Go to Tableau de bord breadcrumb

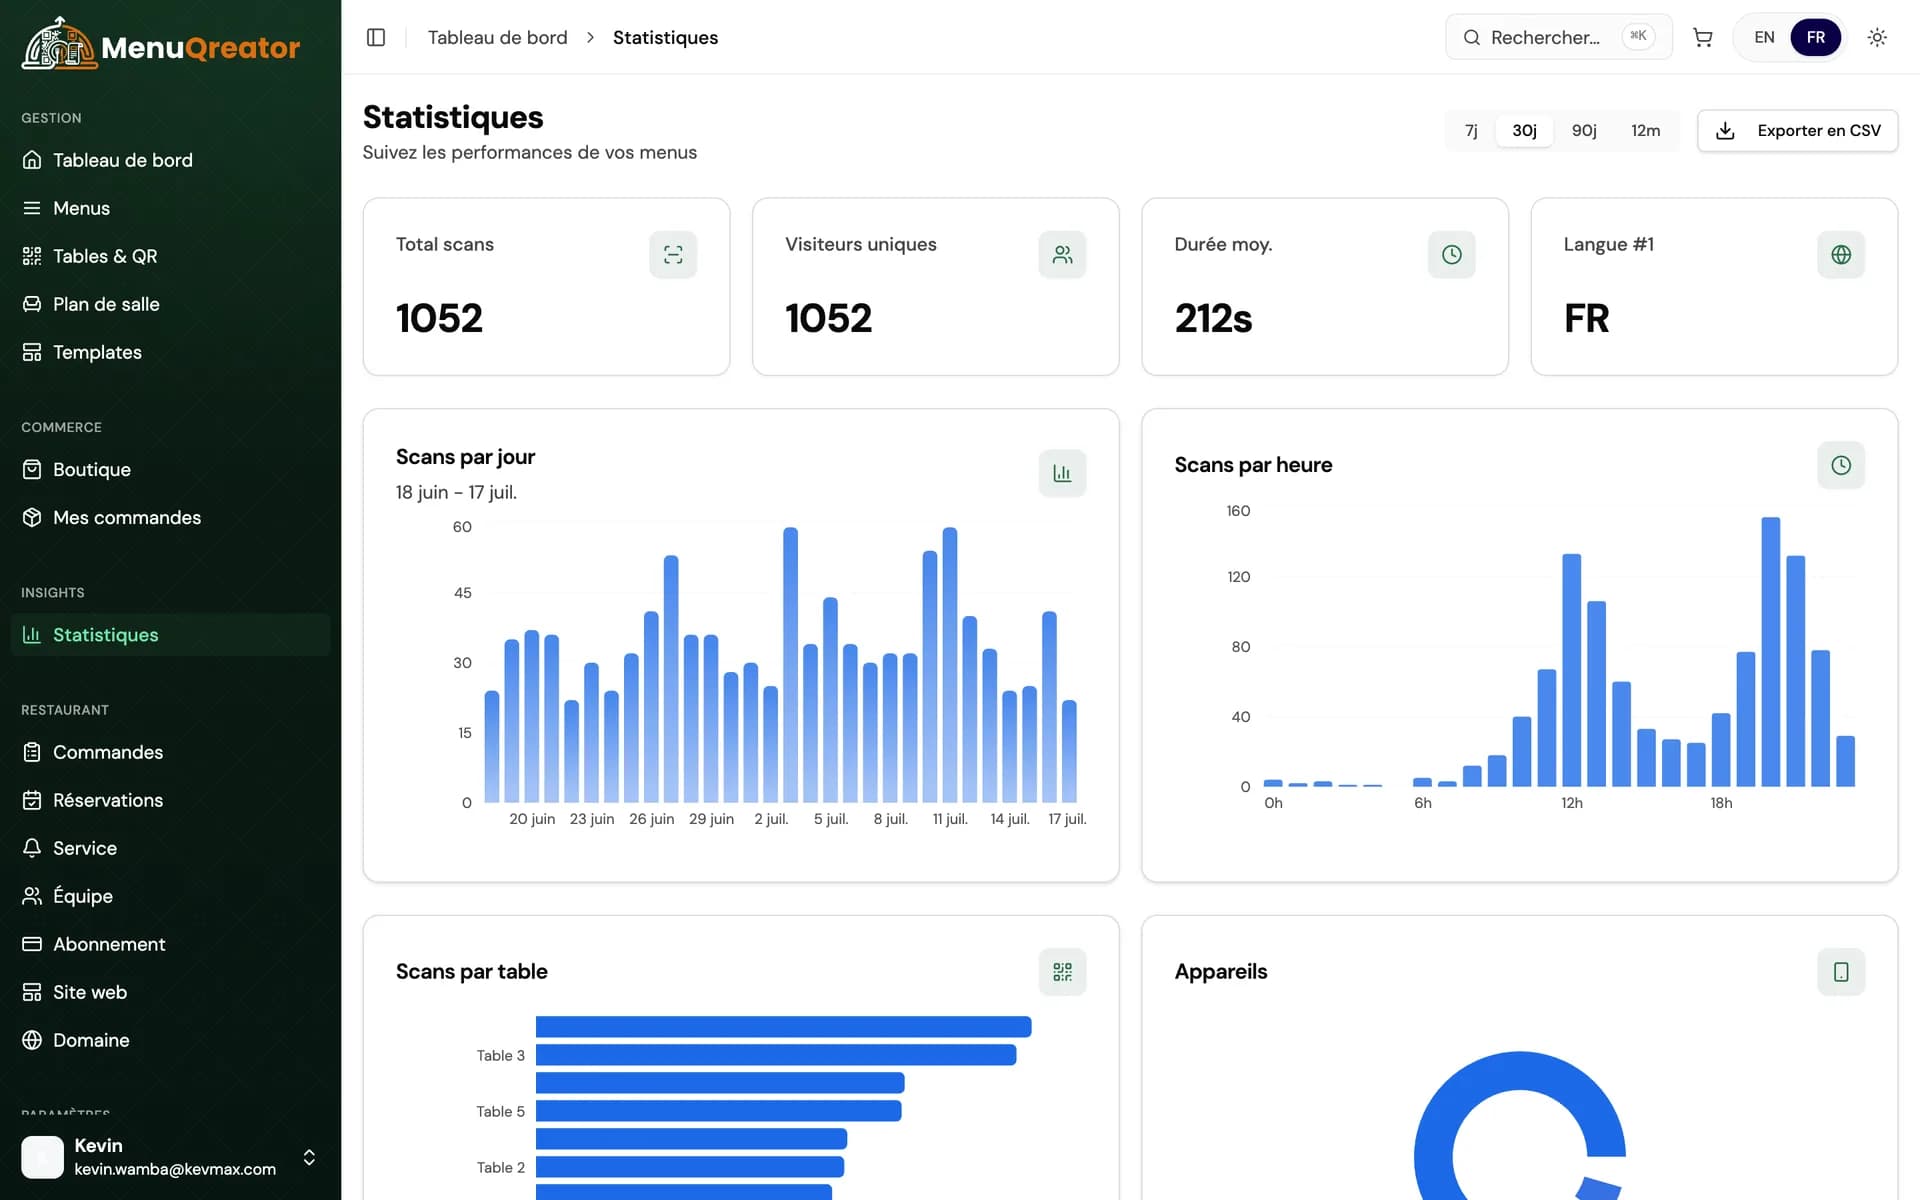point(497,37)
